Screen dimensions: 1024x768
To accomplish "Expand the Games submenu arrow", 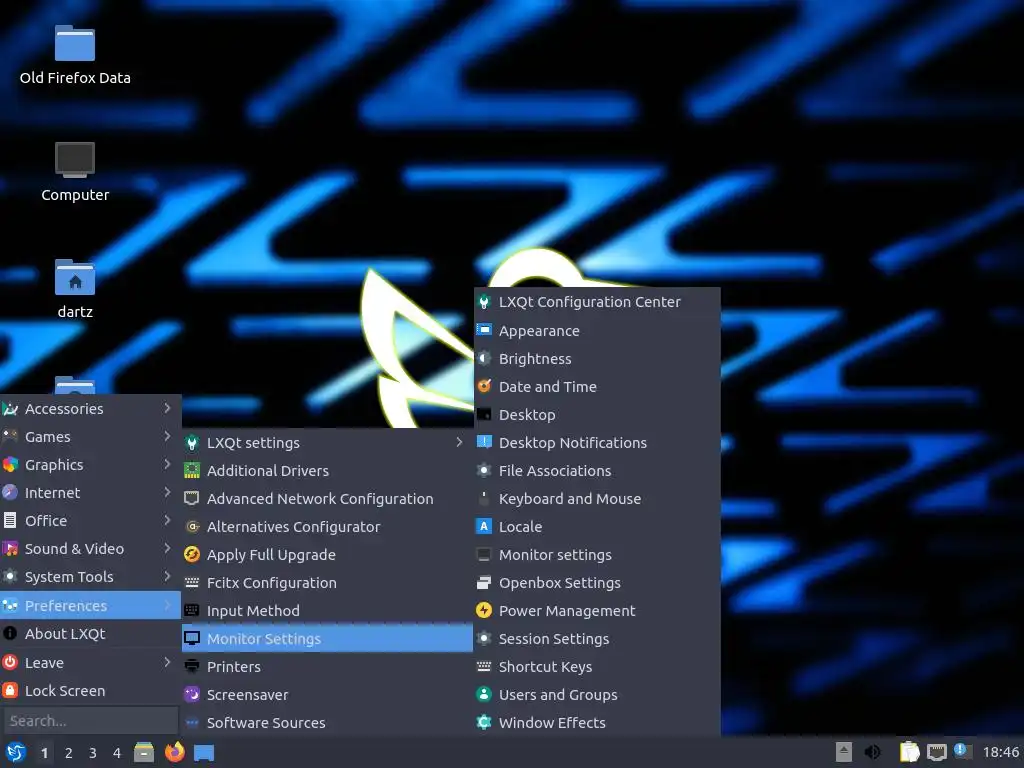I will 167,436.
